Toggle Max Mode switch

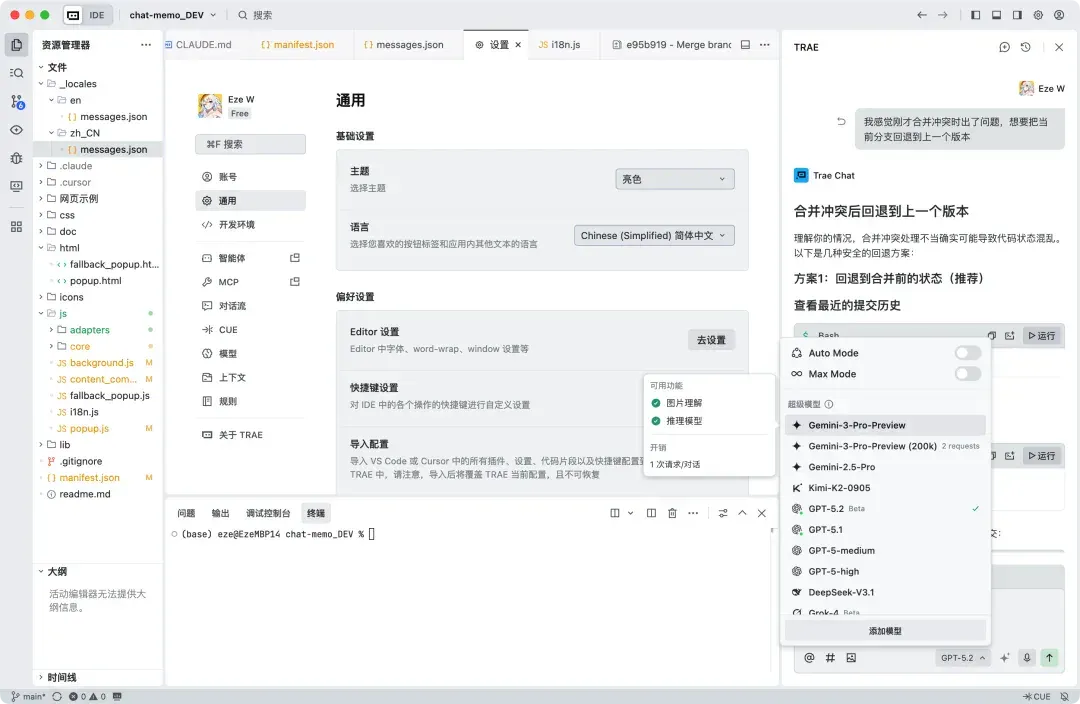coord(968,373)
